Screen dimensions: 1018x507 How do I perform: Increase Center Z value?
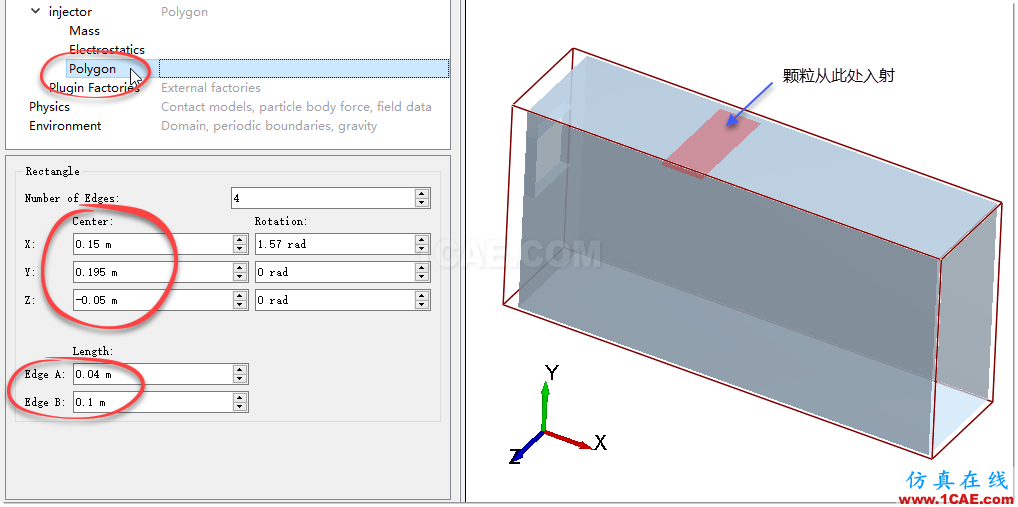(240, 295)
